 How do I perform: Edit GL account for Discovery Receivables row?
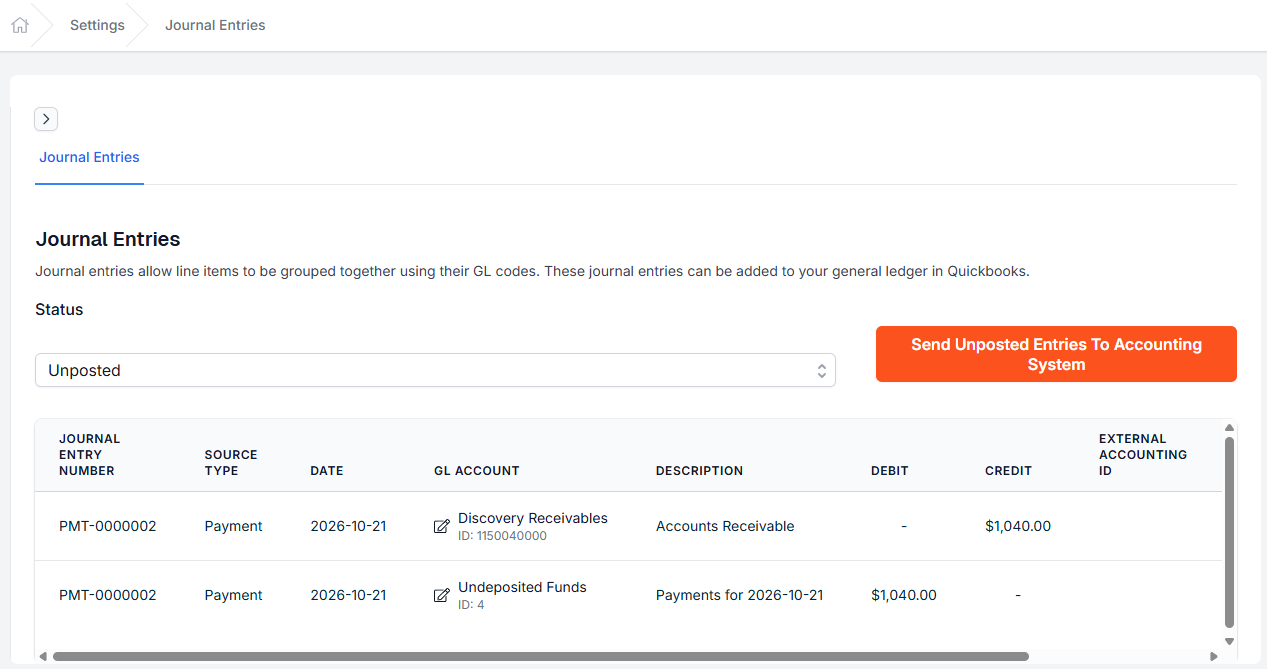point(441,527)
